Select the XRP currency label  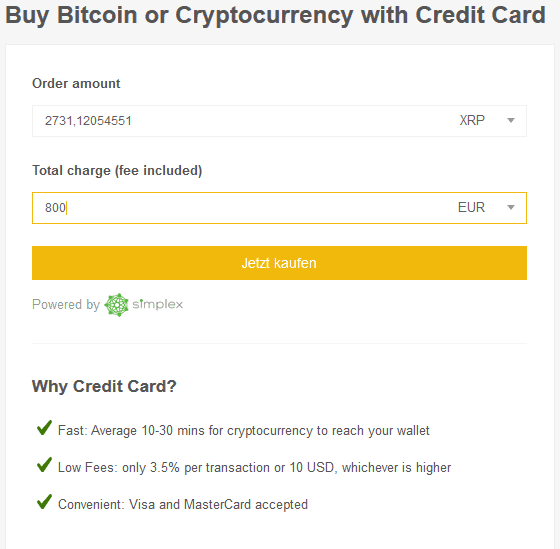click(472, 120)
